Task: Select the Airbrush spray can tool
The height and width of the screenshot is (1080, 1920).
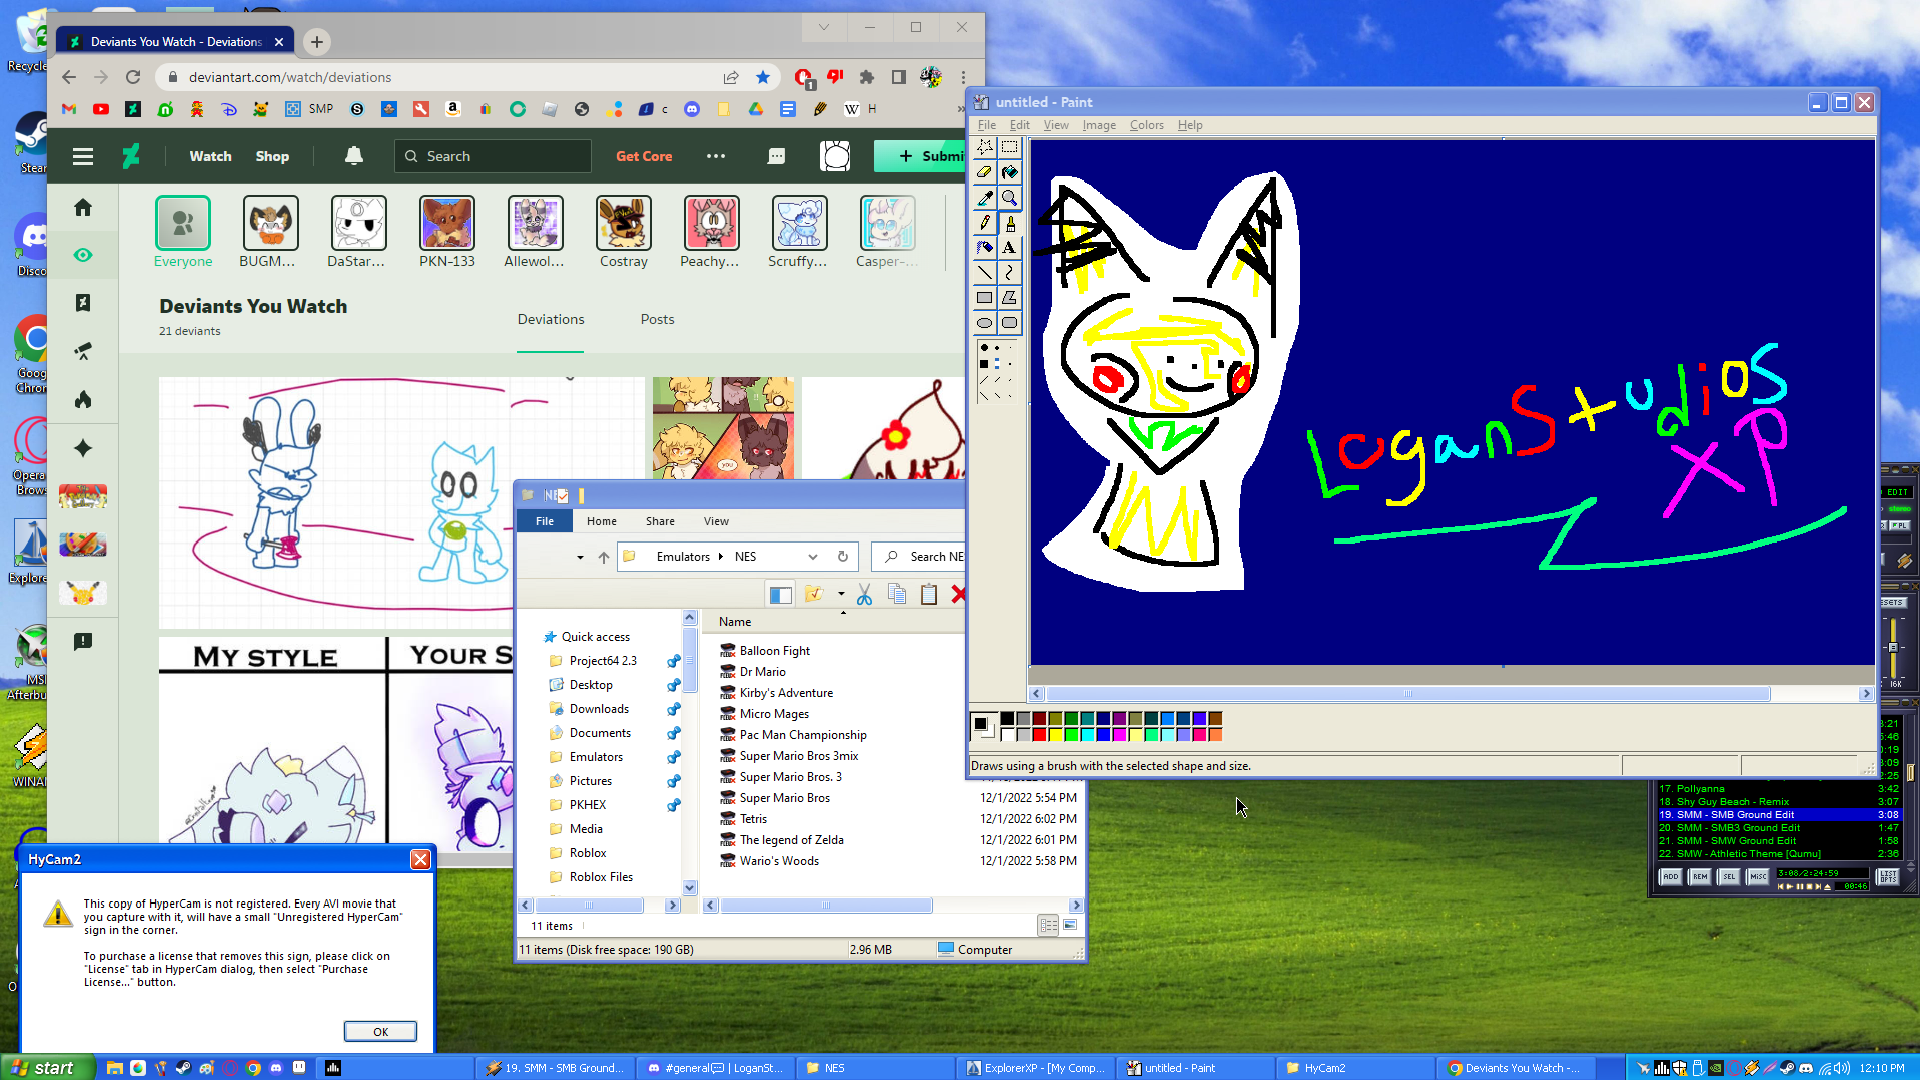Action: click(985, 247)
